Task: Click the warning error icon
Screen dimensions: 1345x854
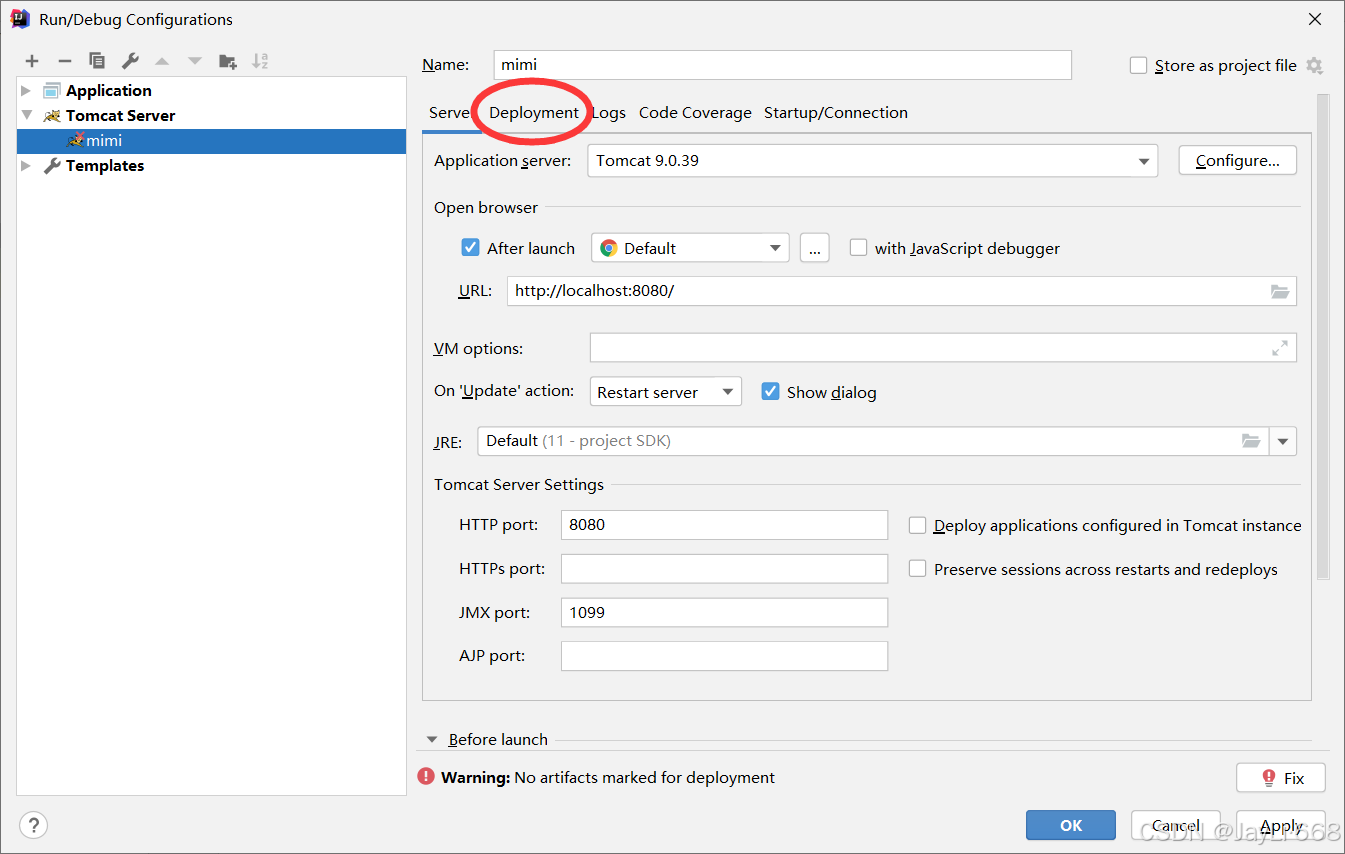Action: point(426,777)
